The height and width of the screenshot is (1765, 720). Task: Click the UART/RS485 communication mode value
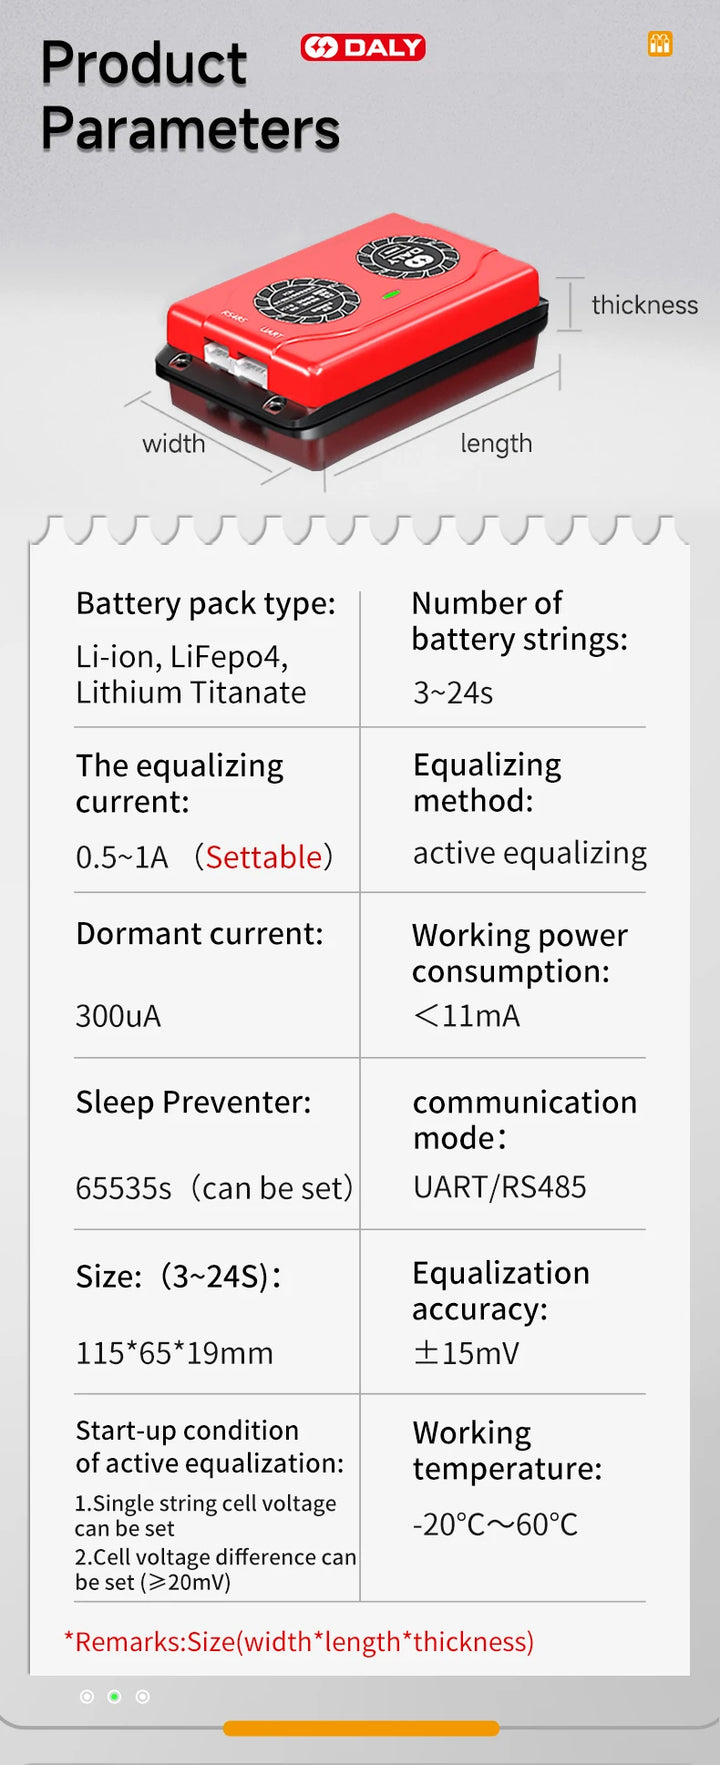500,1187
